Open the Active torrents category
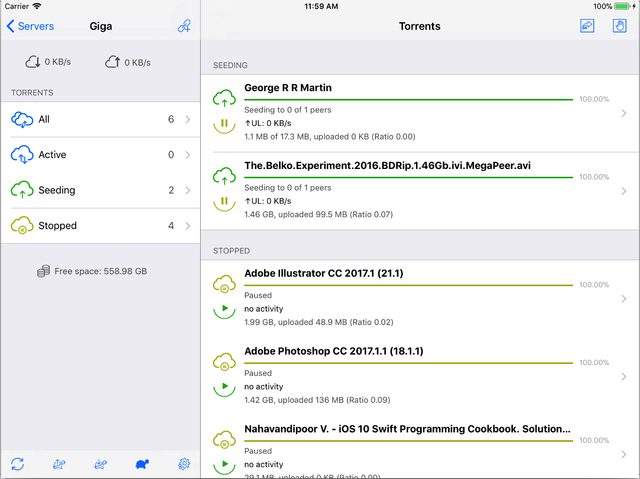Viewport: 640px width, 479px height. point(101,155)
